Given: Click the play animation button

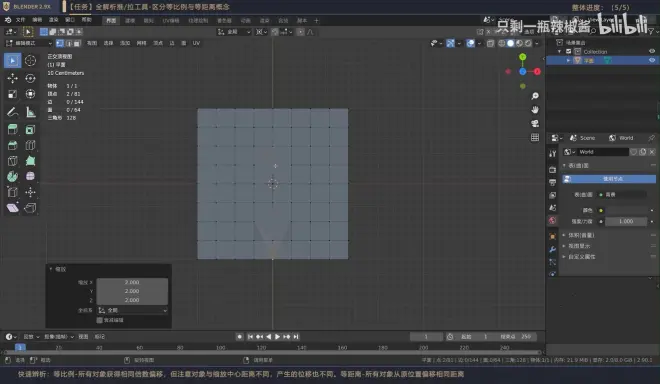Looking at the screenshot, I should 277,336.
